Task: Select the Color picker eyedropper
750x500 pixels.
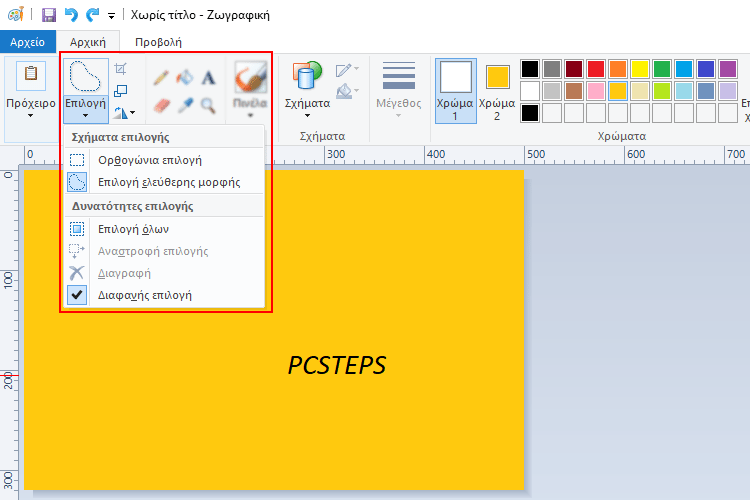Action: click(x=185, y=105)
